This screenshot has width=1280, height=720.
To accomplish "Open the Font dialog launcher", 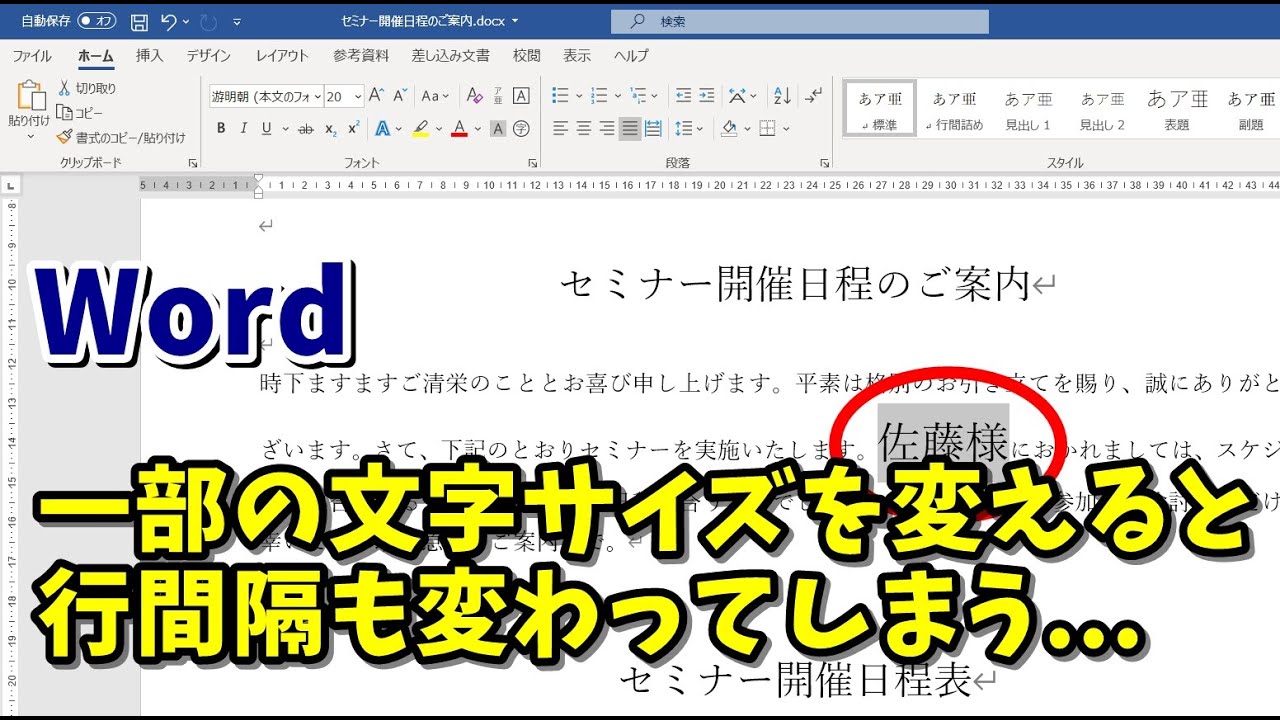I will [x=532, y=162].
